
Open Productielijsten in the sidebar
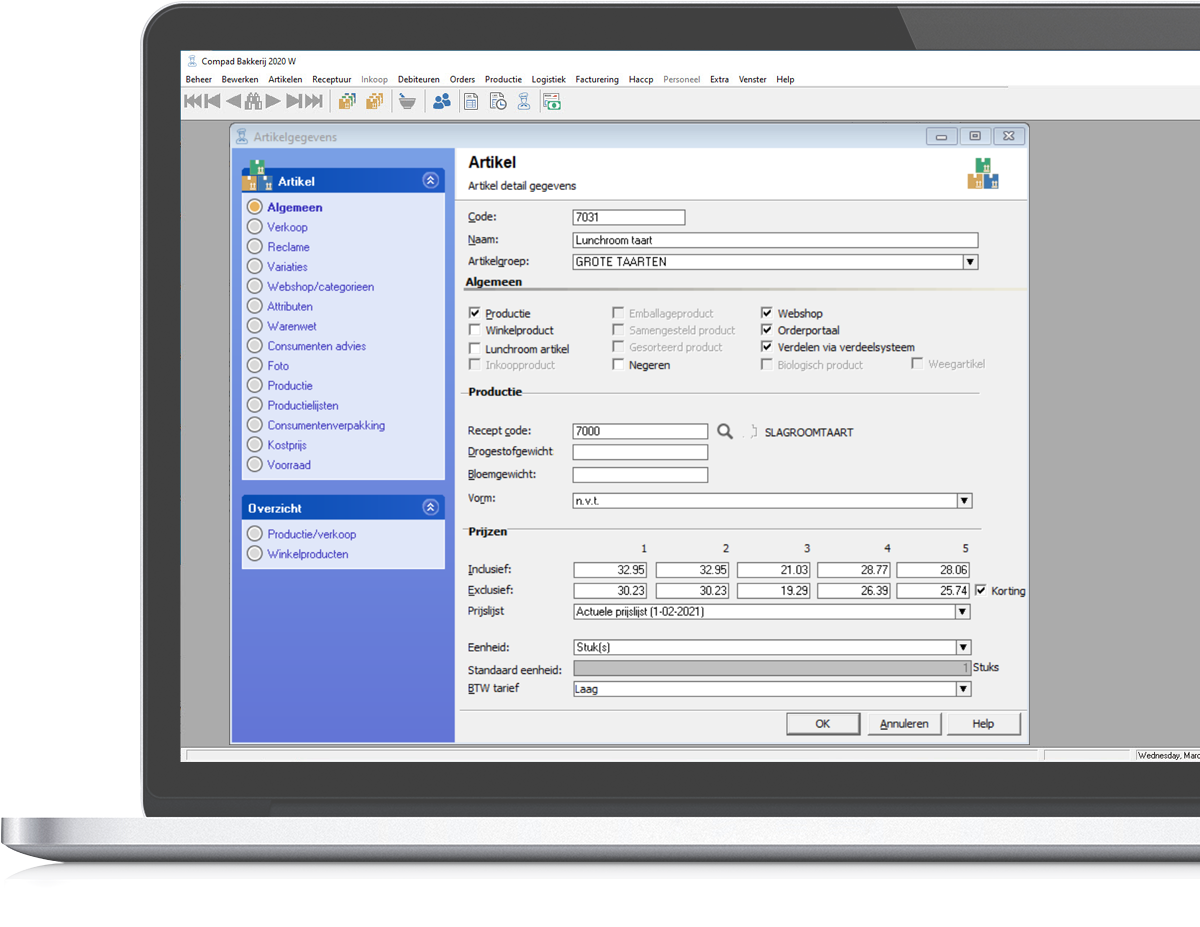point(302,406)
